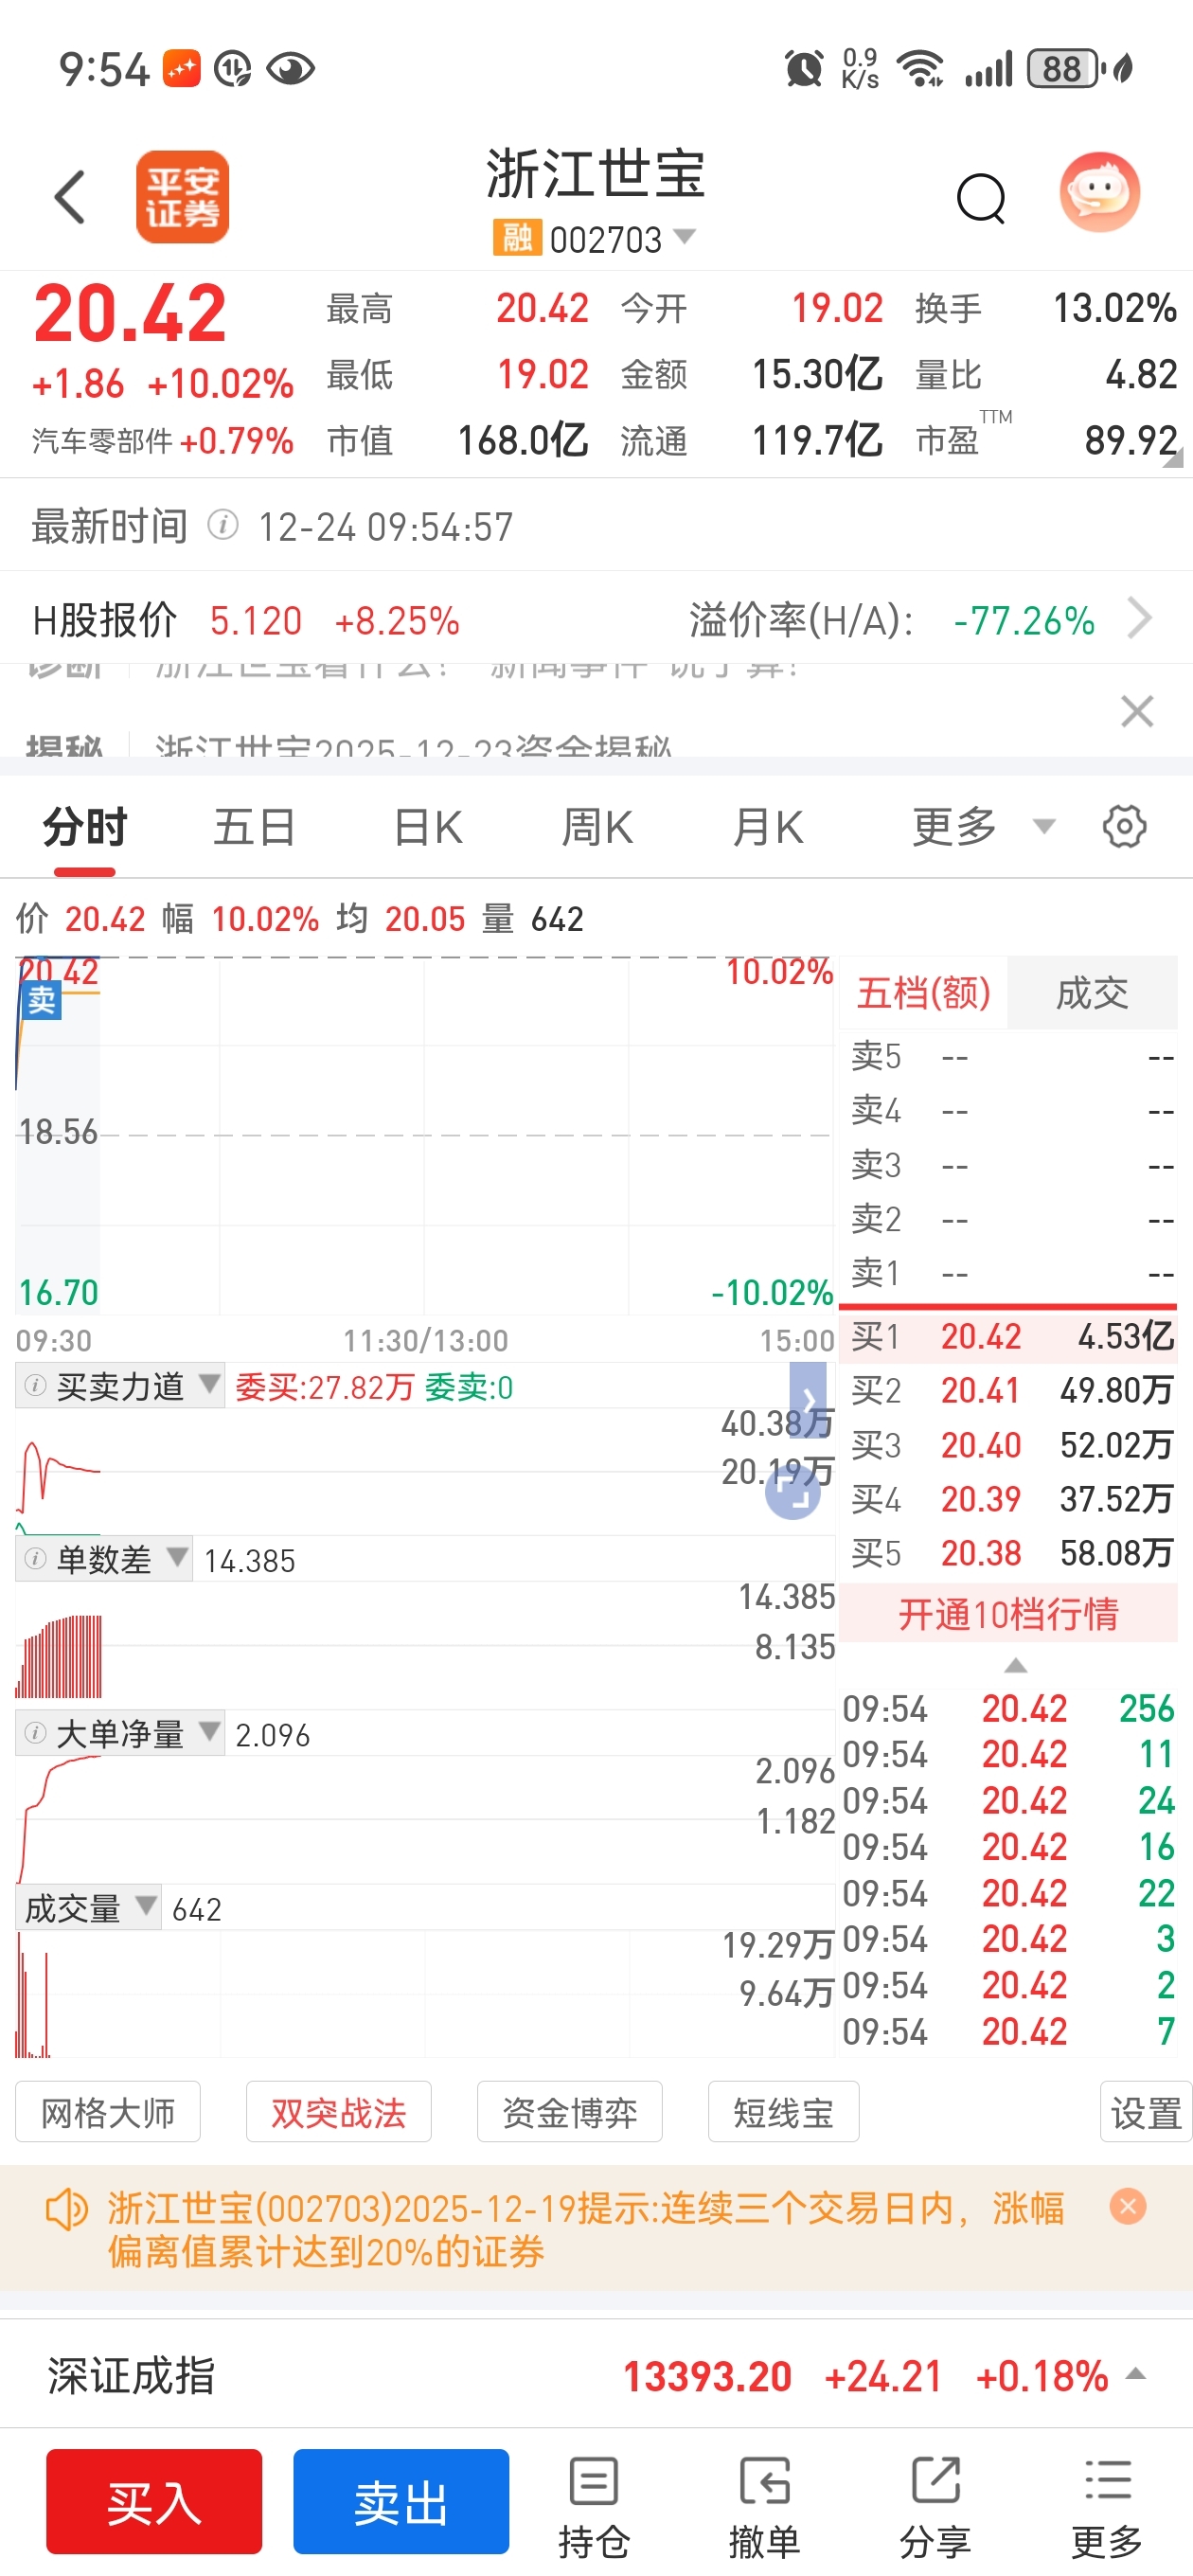The height and width of the screenshot is (2576, 1193).
Task: Open H股报价 details chevron
Action: tap(1139, 619)
